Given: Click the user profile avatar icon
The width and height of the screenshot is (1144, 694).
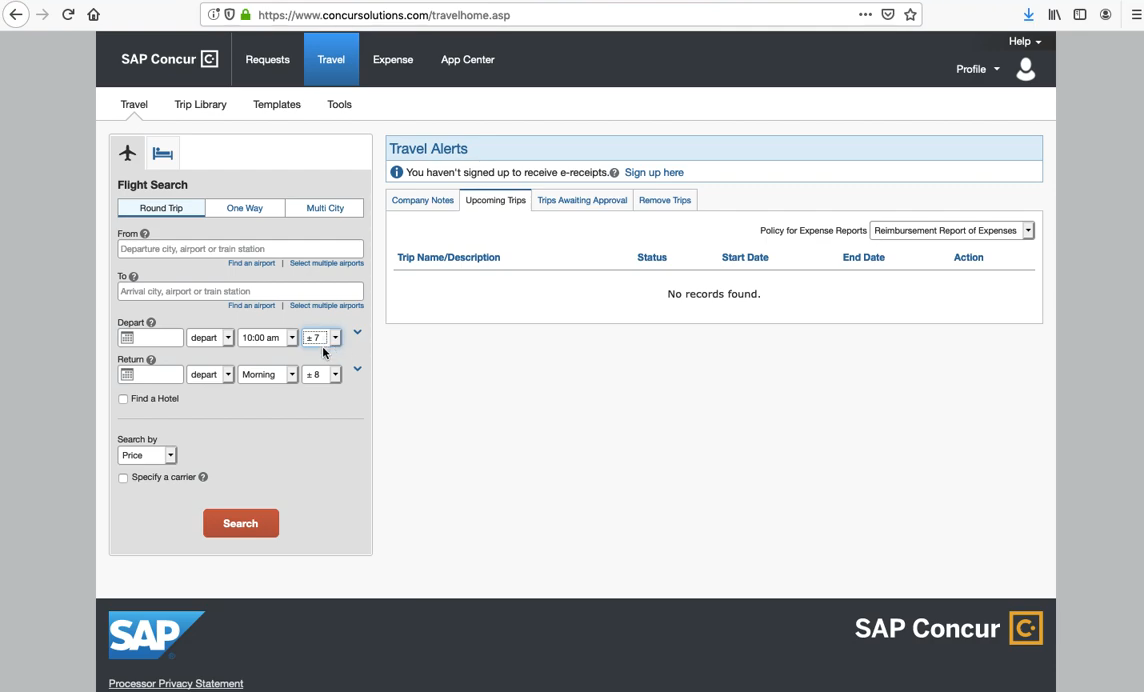Looking at the screenshot, I should [x=1025, y=69].
